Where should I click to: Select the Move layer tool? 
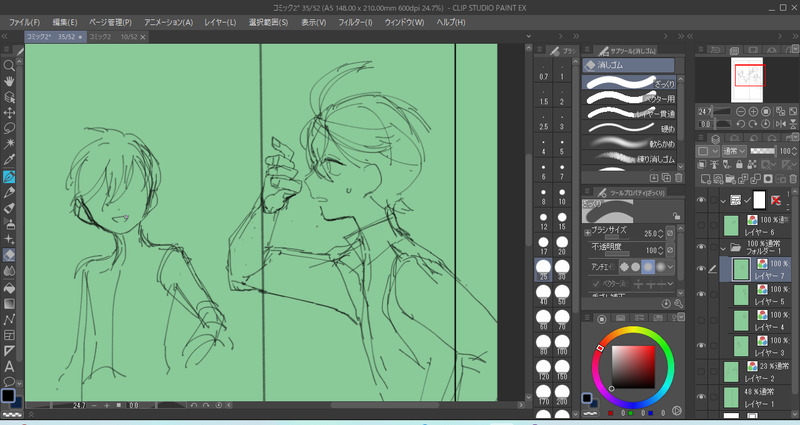pos(9,113)
